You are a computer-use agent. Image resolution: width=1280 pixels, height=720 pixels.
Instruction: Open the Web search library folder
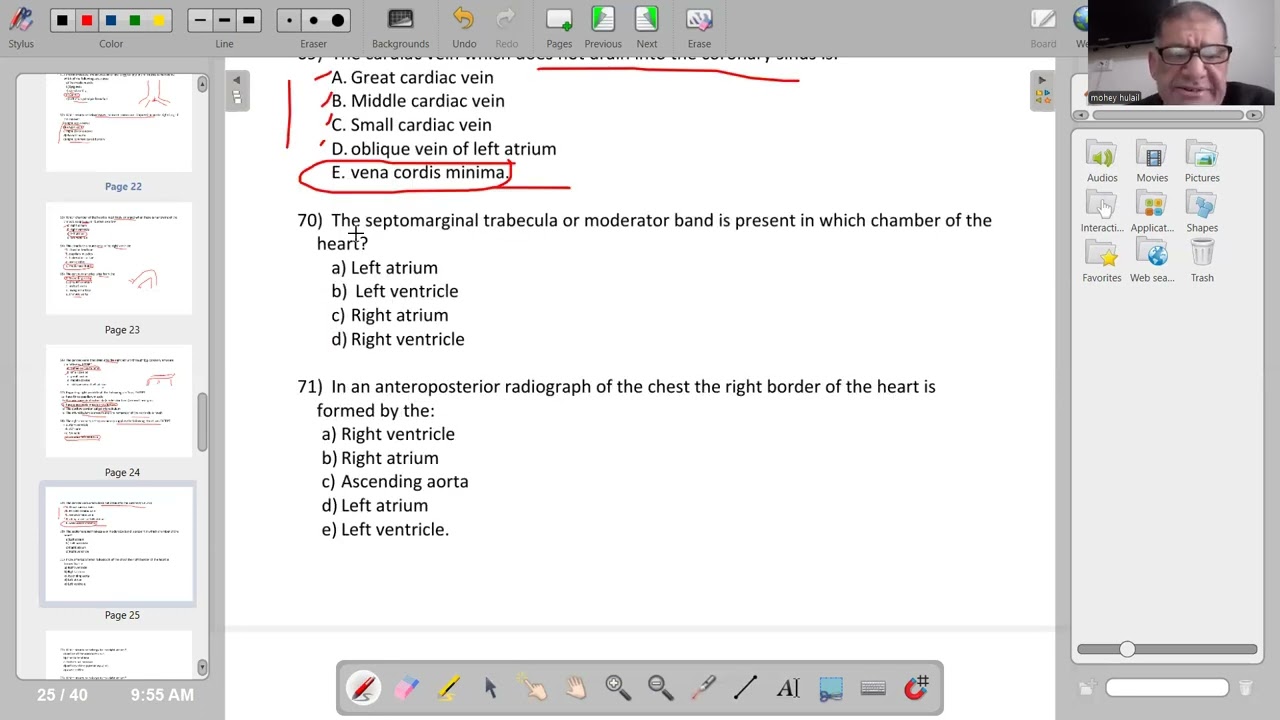pos(1152,262)
